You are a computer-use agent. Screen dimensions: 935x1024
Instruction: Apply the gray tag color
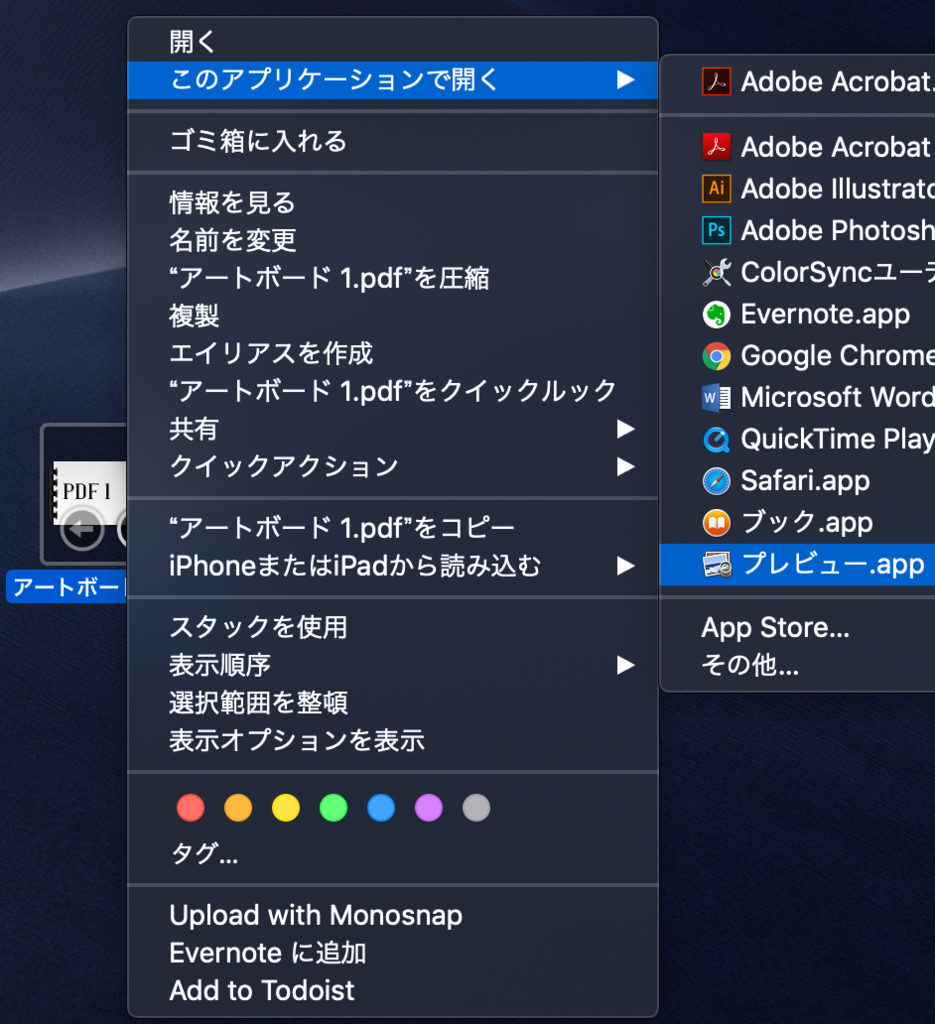pyautogui.click(x=477, y=808)
